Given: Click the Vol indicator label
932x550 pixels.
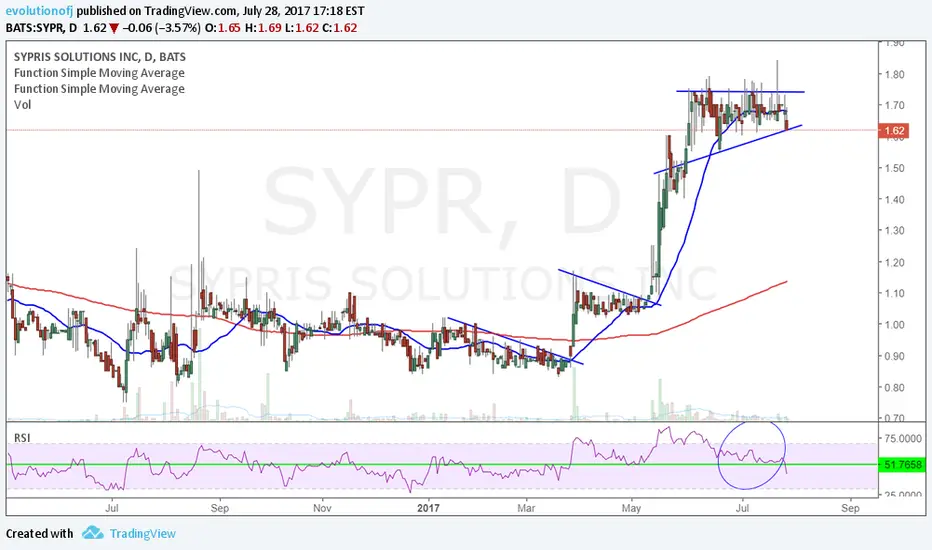Looking at the screenshot, I should click(x=23, y=105).
